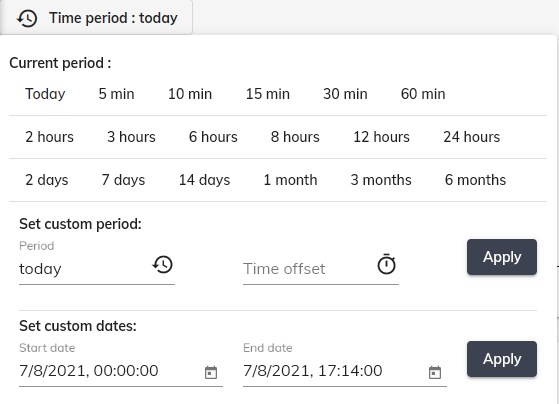Image resolution: width=559 pixels, height=404 pixels.
Task: Choose the 24 hours period
Action: 472,137
